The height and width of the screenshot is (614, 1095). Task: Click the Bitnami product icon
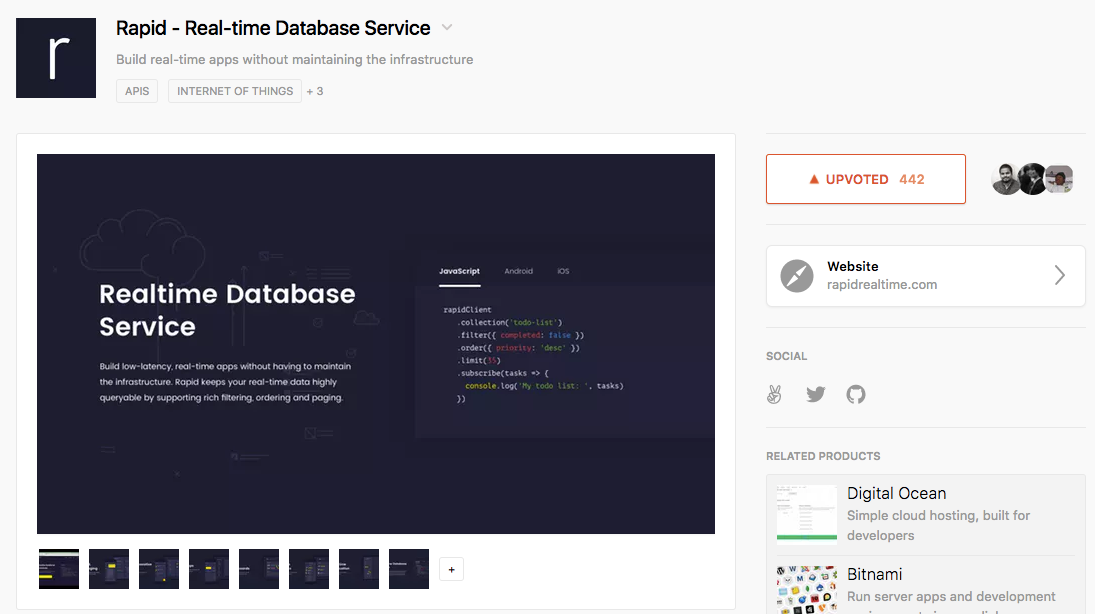point(806,590)
